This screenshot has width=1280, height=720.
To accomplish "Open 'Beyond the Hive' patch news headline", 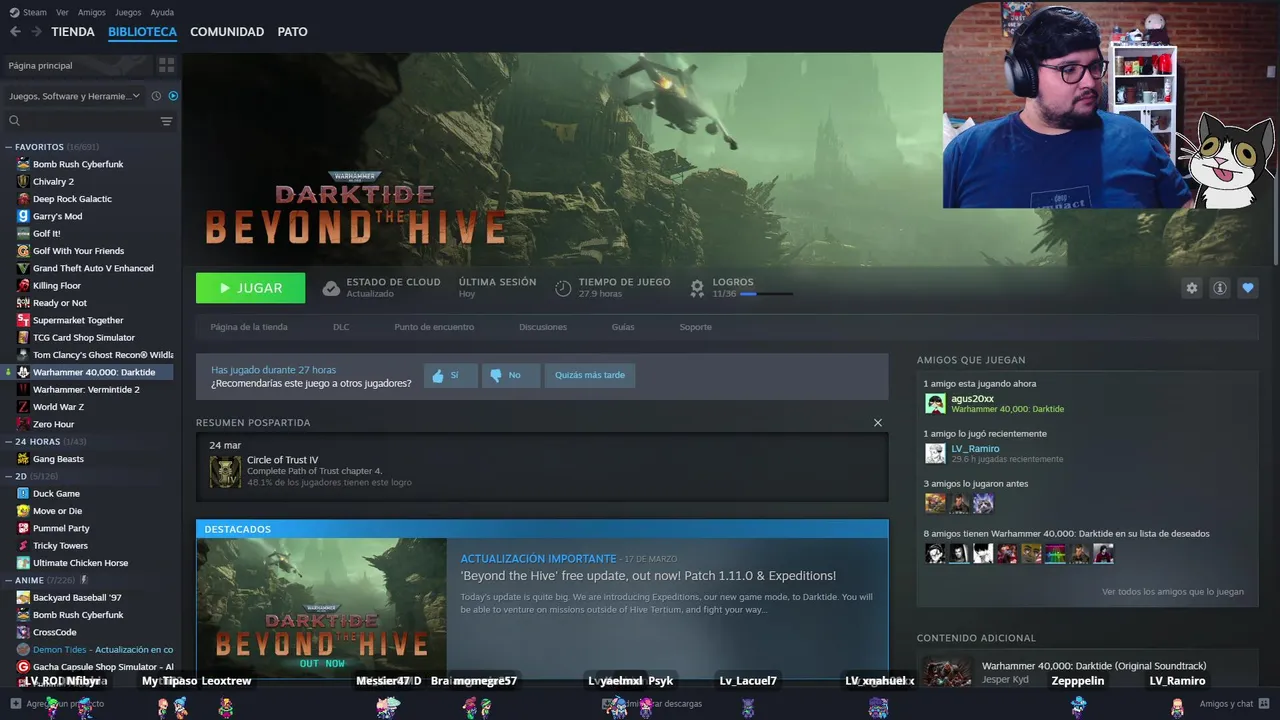I will pyautogui.click(x=648, y=576).
